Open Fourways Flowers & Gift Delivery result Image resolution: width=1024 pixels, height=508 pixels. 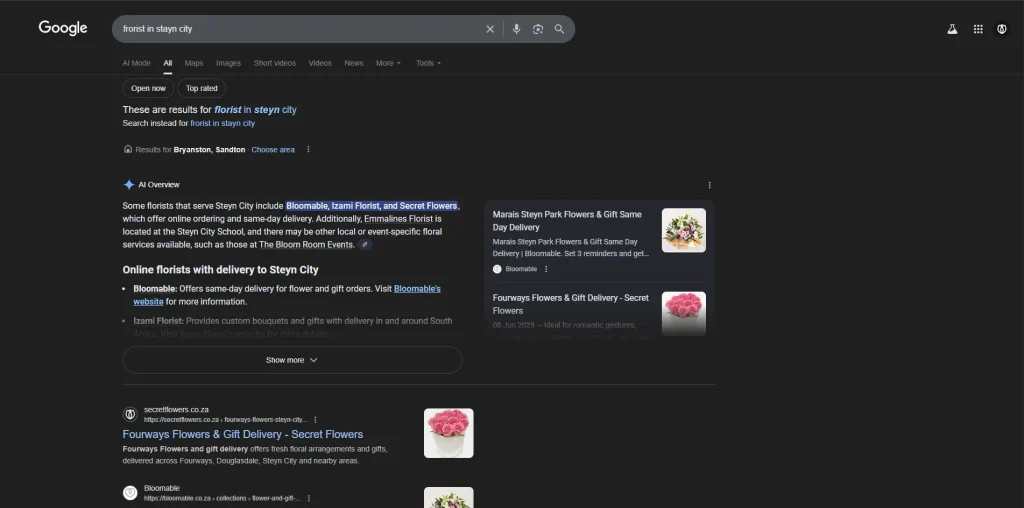[242, 434]
